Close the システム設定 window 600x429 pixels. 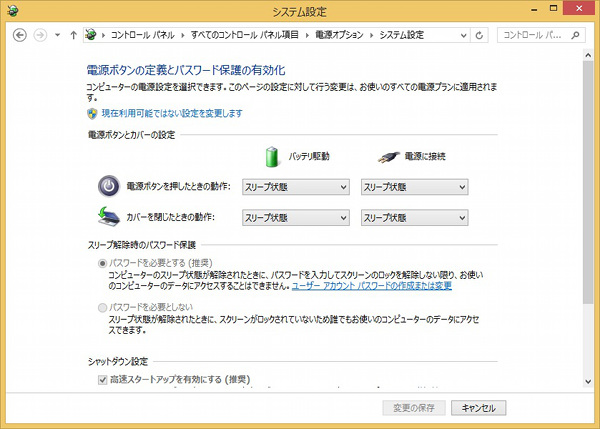click(x=579, y=8)
